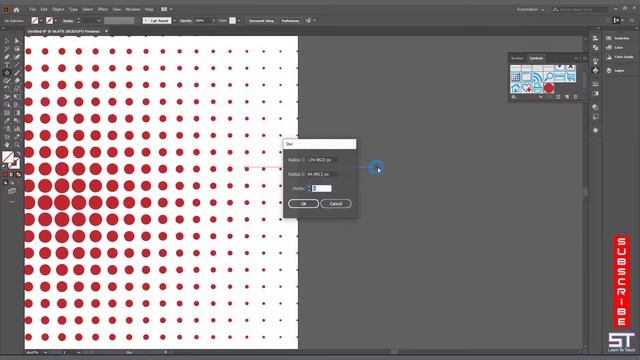
Task: Open the Color panel
Action: pos(614,47)
